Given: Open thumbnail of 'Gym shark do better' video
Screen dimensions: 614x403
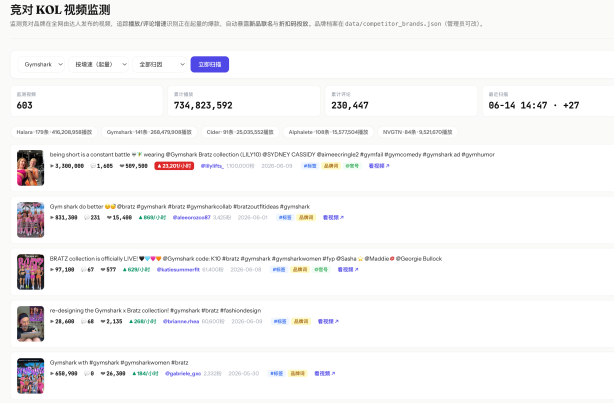Looking at the screenshot, I should tap(31, 220).
